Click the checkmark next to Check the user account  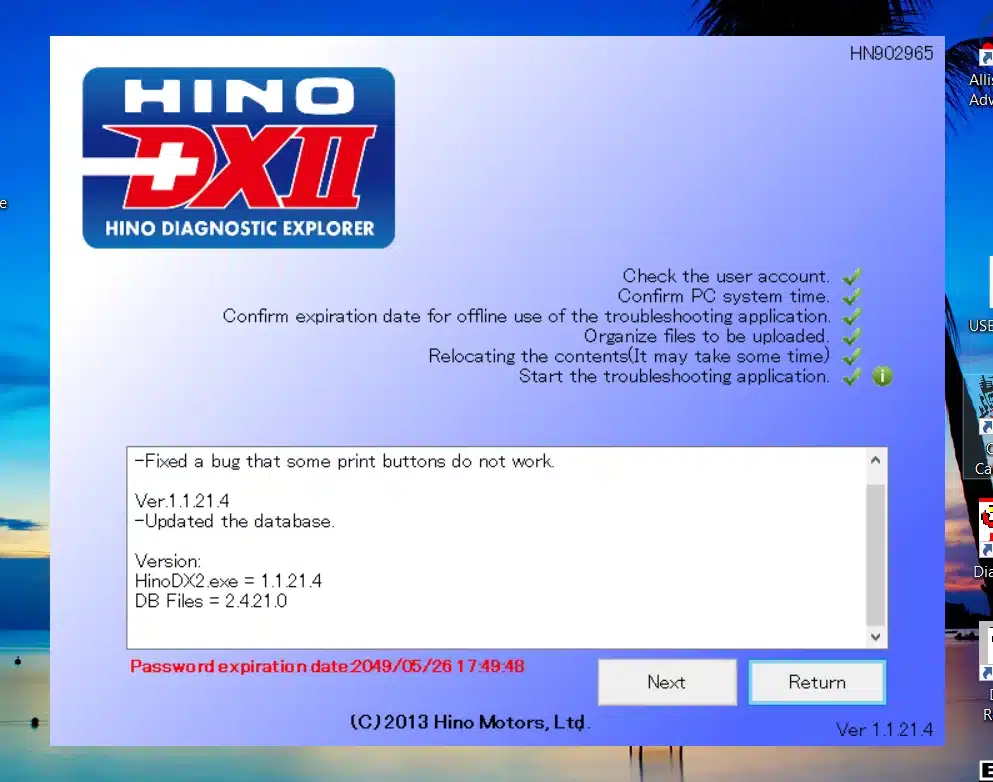(851, 276)
